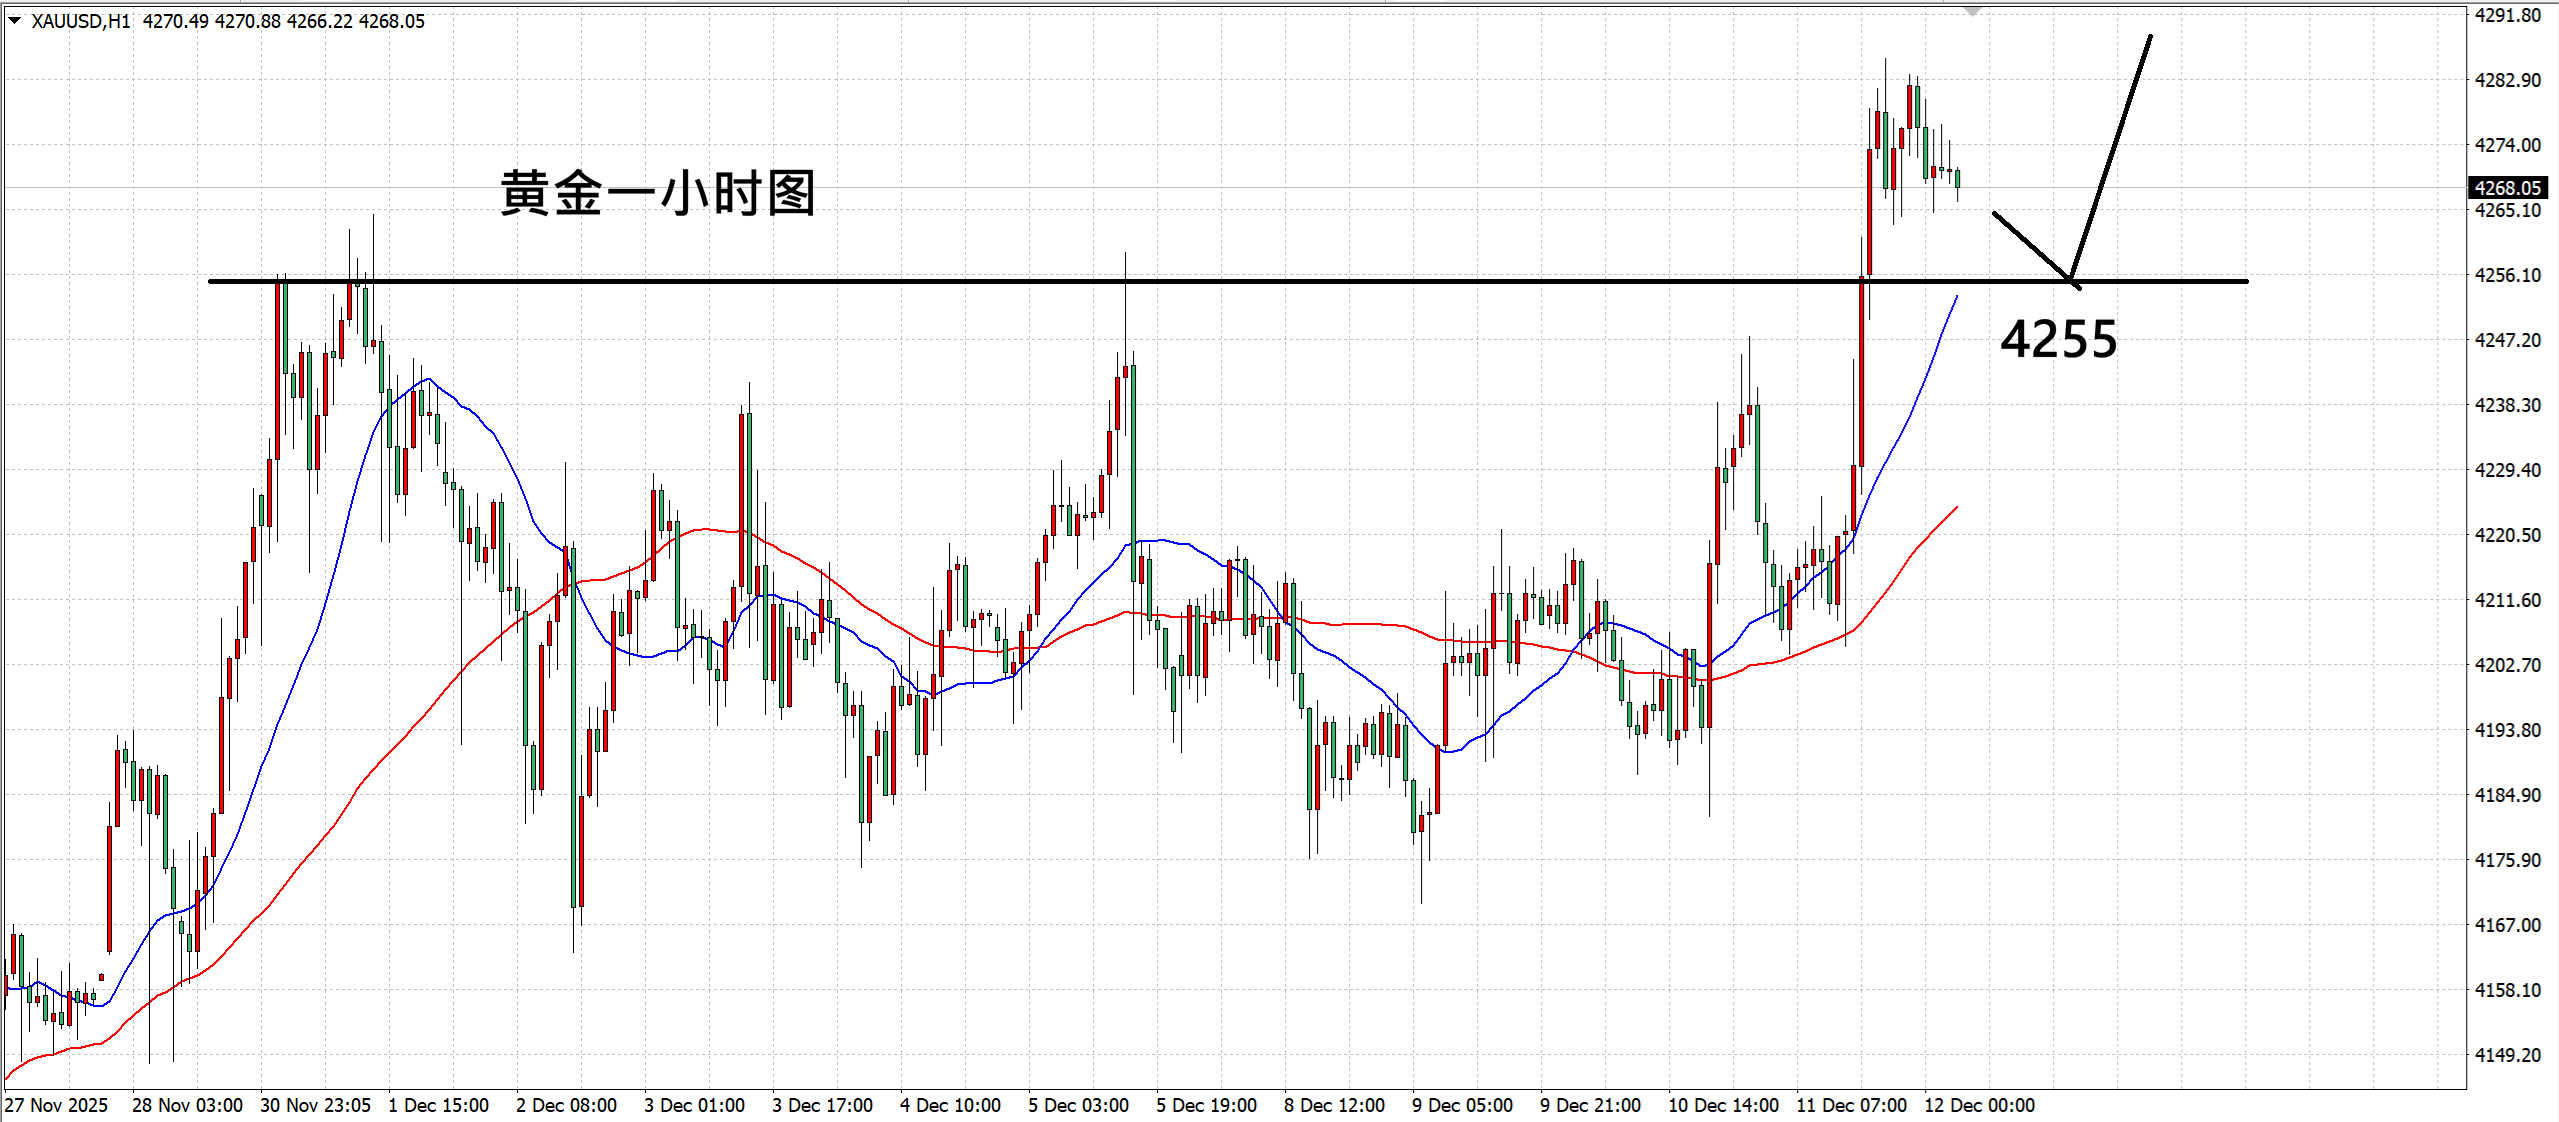The width and height of the screenshot is (2559, 1122).
Task: Click the OHLC values after XAUUSD,H1
Action: tap(283, 21)
